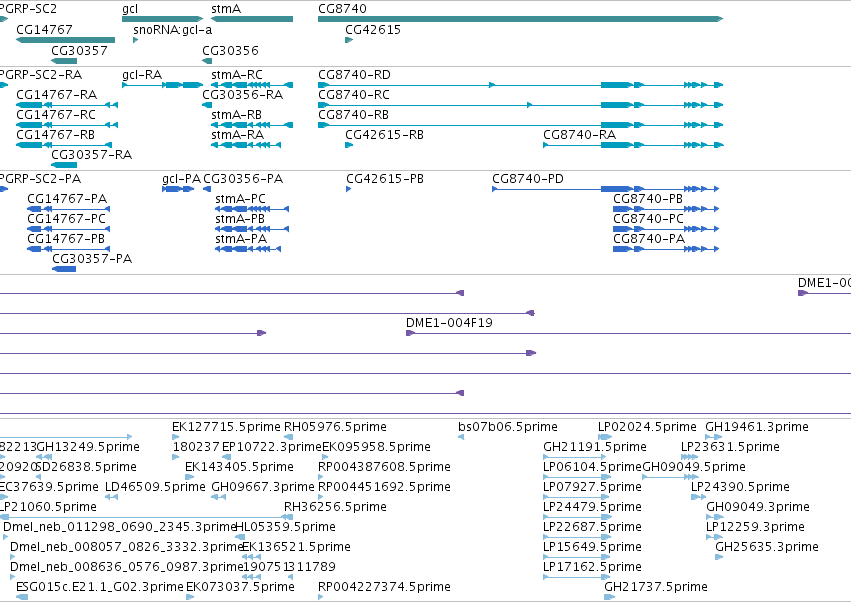
Task: Click the CG14767-PA protein label
Action: (67, 199)
